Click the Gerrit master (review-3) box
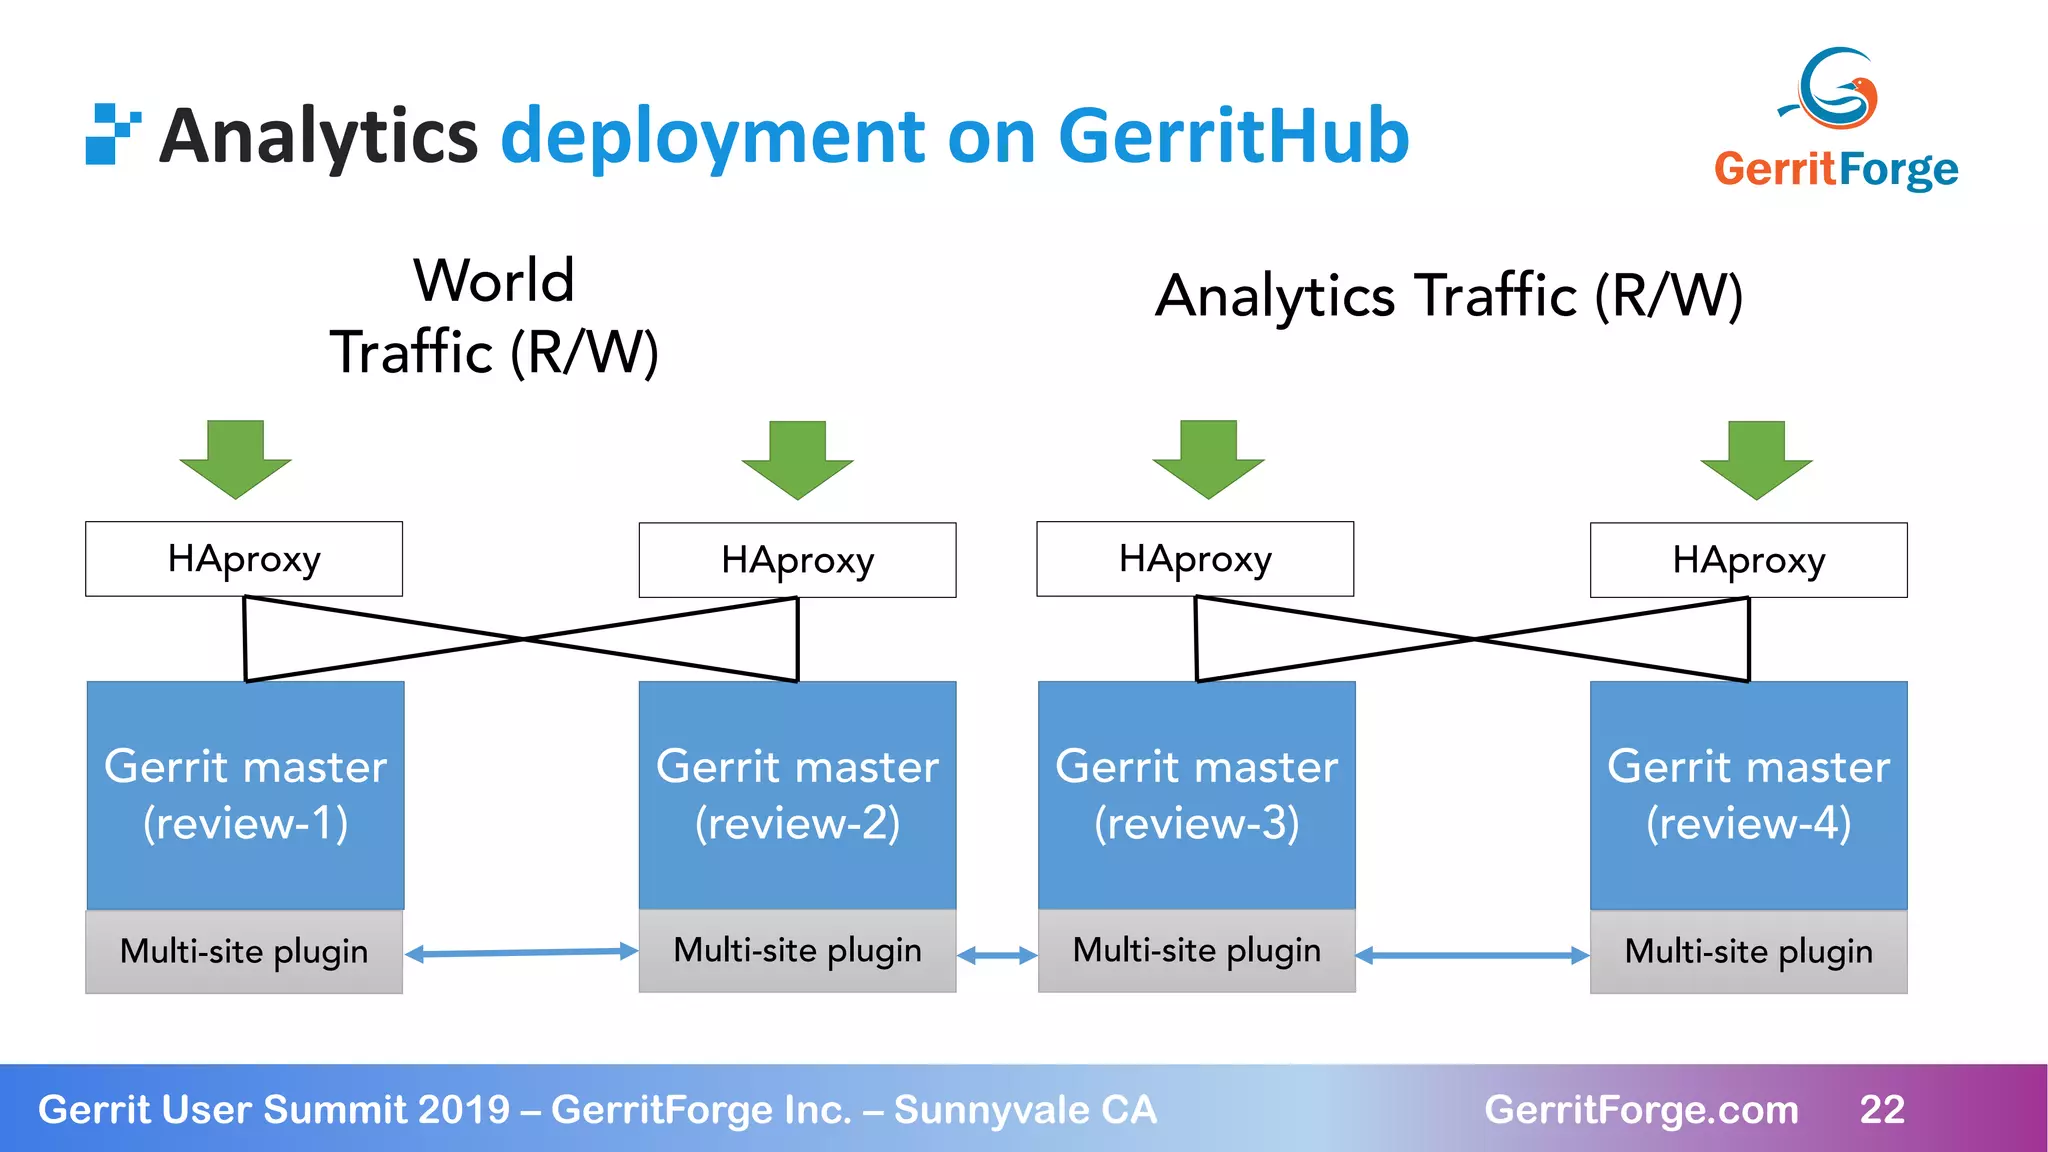 (x=1197, y=796)
